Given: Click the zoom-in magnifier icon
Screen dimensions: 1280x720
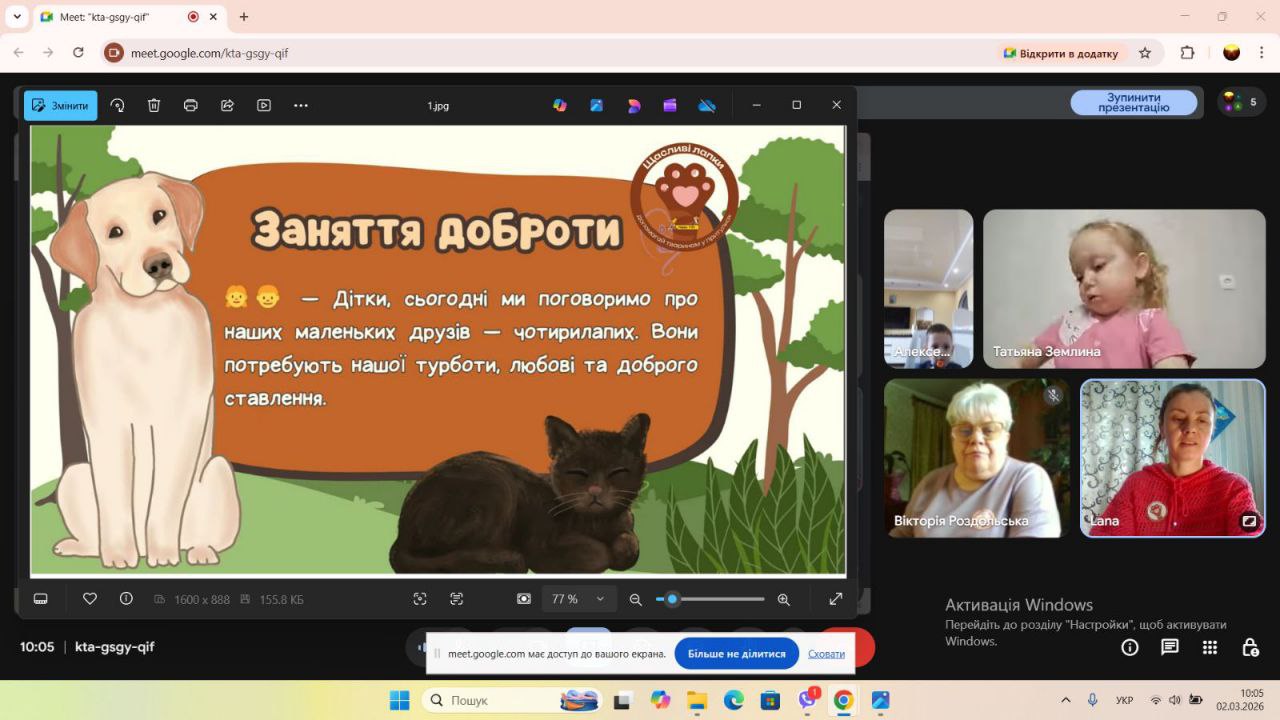Looking at the screenshot, I should pos(783,599).
